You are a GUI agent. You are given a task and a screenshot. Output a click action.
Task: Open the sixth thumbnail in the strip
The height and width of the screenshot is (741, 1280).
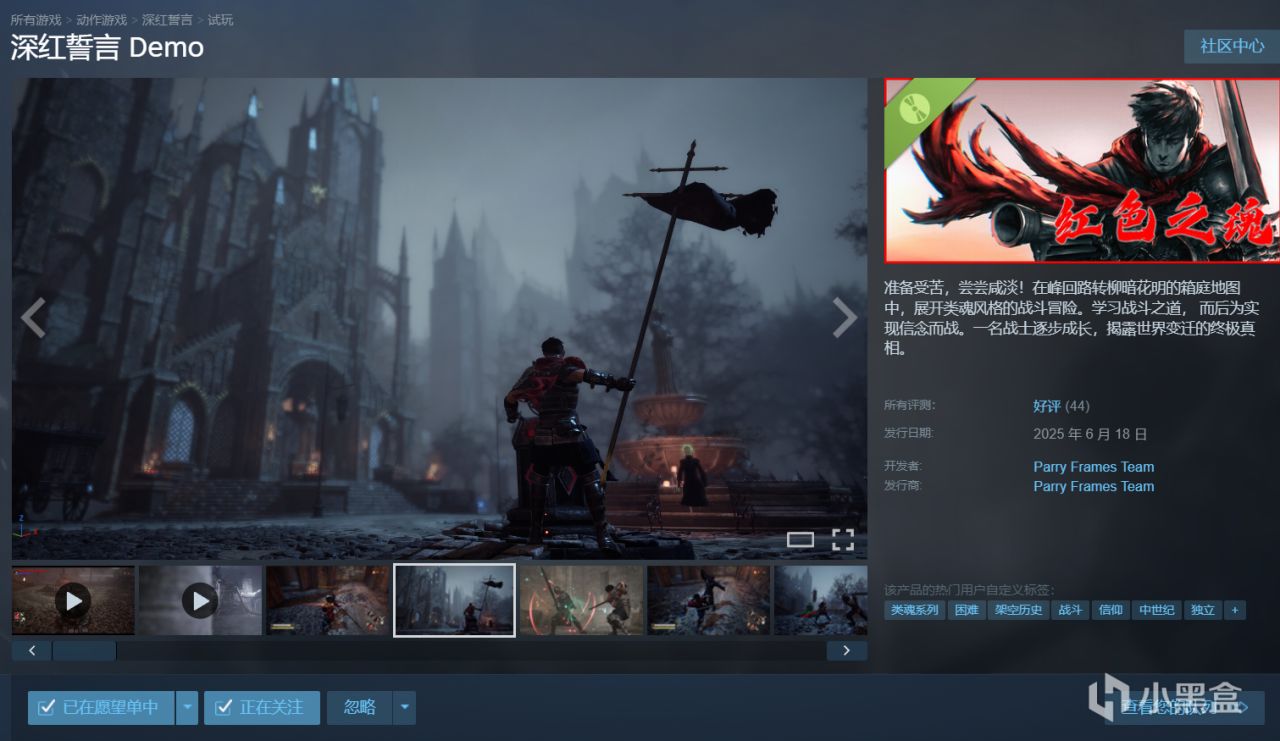(x=709, y=600)
